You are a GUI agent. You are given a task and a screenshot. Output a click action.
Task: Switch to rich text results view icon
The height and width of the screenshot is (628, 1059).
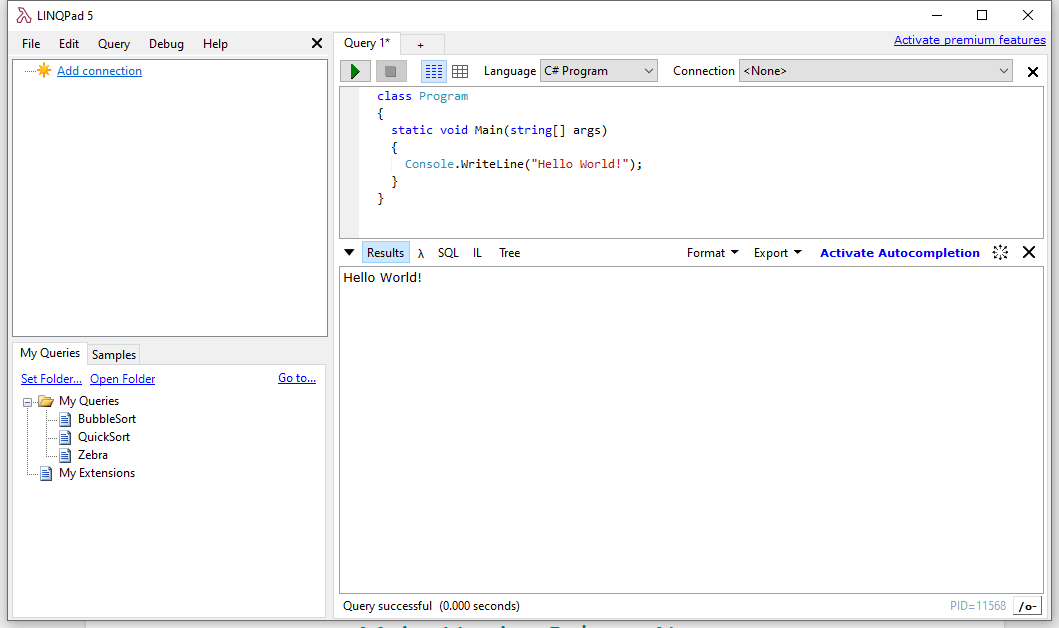click(434, 71)
